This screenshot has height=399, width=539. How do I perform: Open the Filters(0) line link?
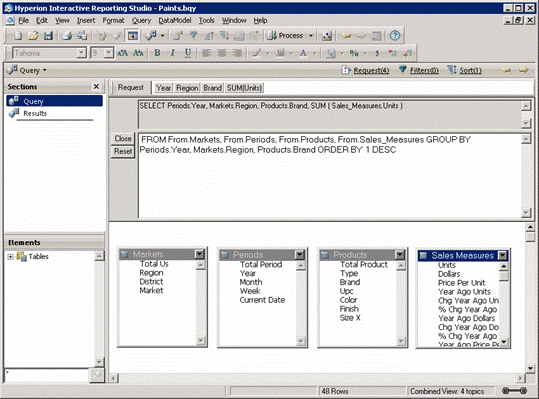point(424,70)
